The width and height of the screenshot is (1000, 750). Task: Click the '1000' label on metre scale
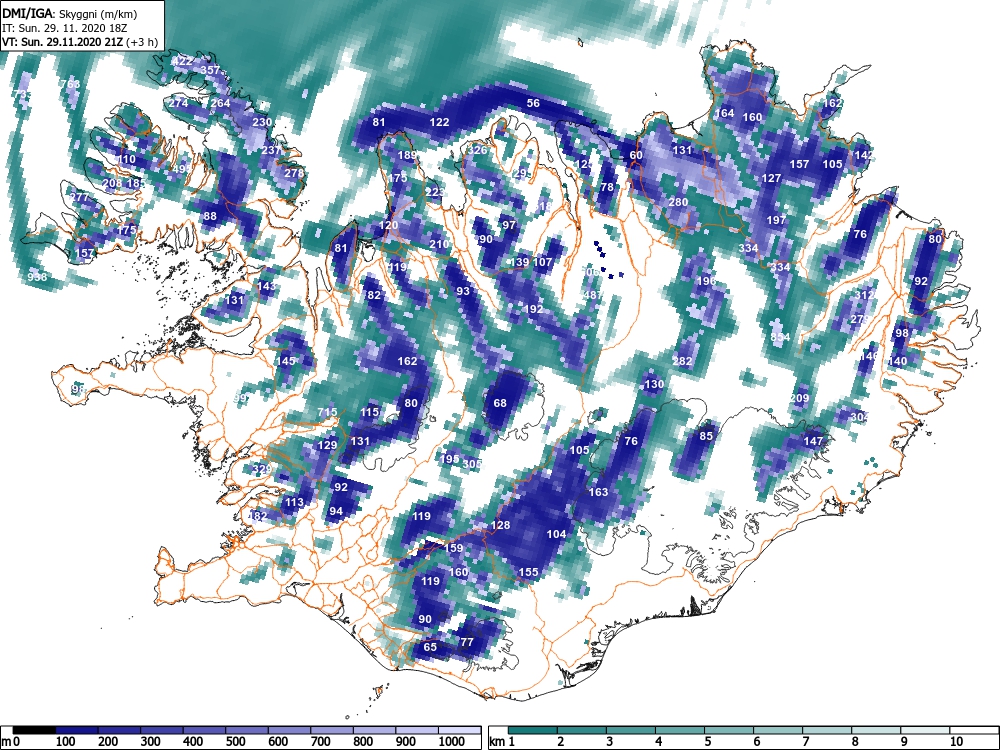pos(452,741)
